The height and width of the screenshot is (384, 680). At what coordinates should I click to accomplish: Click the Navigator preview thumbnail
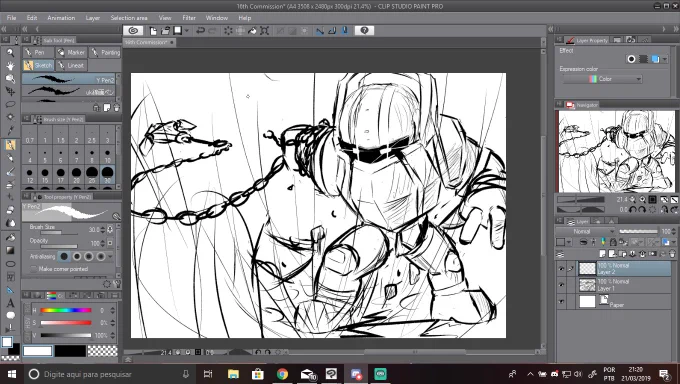(617, 151)
